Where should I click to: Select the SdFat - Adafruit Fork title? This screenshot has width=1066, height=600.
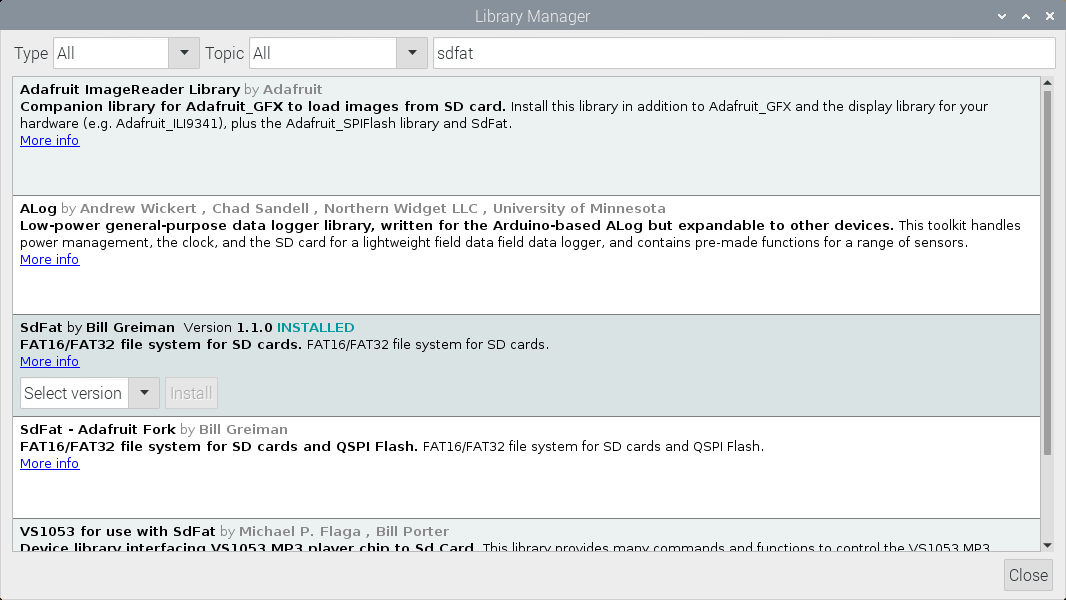click(x=98, y=429)
